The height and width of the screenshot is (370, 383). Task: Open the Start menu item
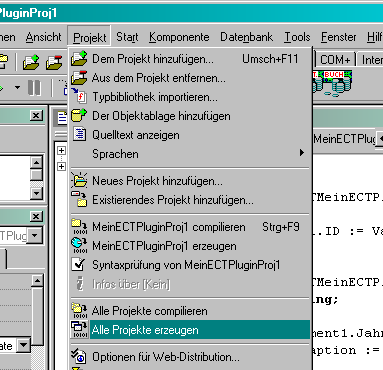127,37
